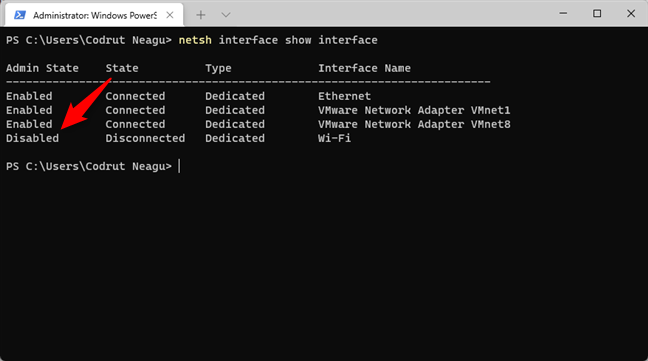Click 'Dedicated' in the Wi-Fi row
The width and height of the screenshot is (648, 361).
pos(235,138)
